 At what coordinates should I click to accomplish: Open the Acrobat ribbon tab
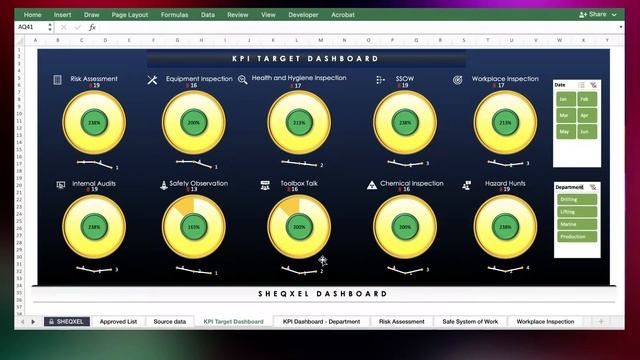click(x=343, y=15)
